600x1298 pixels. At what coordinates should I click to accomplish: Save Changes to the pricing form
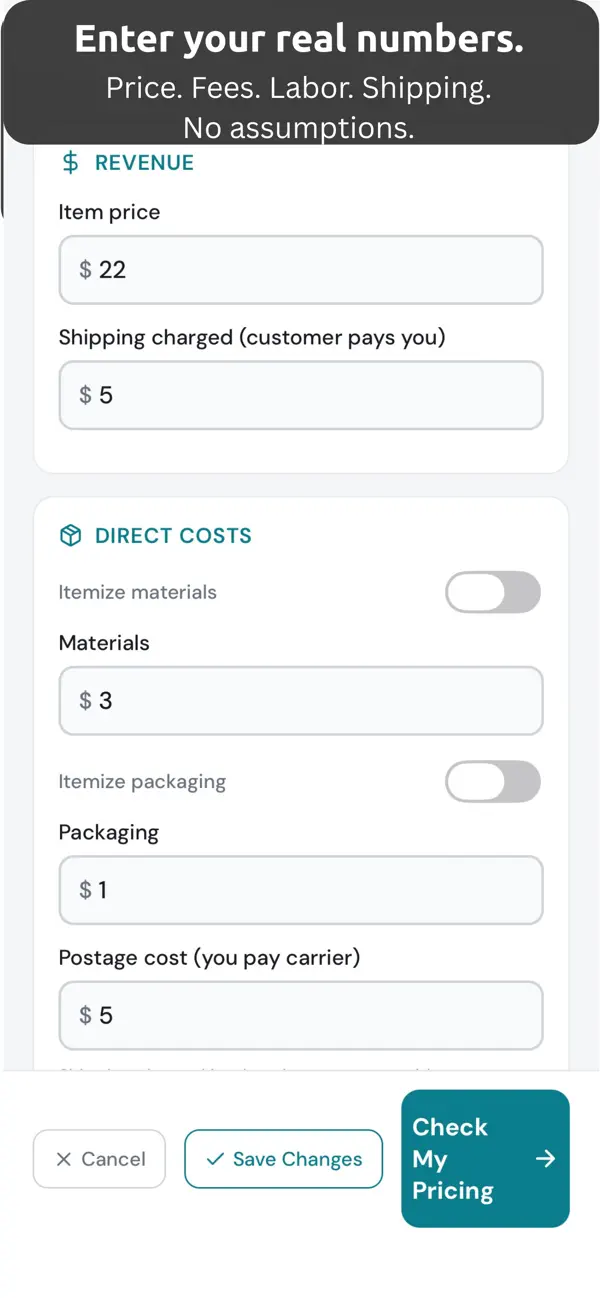click(283, 1159)
